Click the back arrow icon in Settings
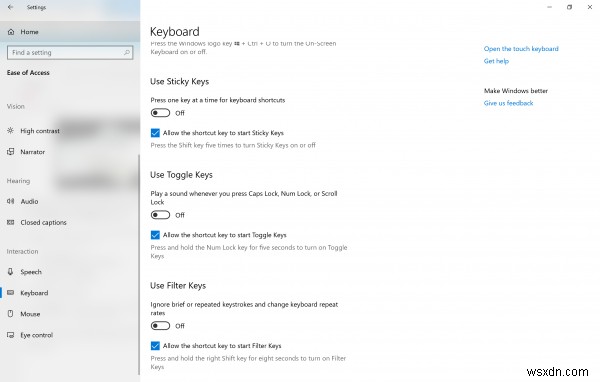Image resolution: width=600 pixels, height=382 pixels. click(10, 7)
